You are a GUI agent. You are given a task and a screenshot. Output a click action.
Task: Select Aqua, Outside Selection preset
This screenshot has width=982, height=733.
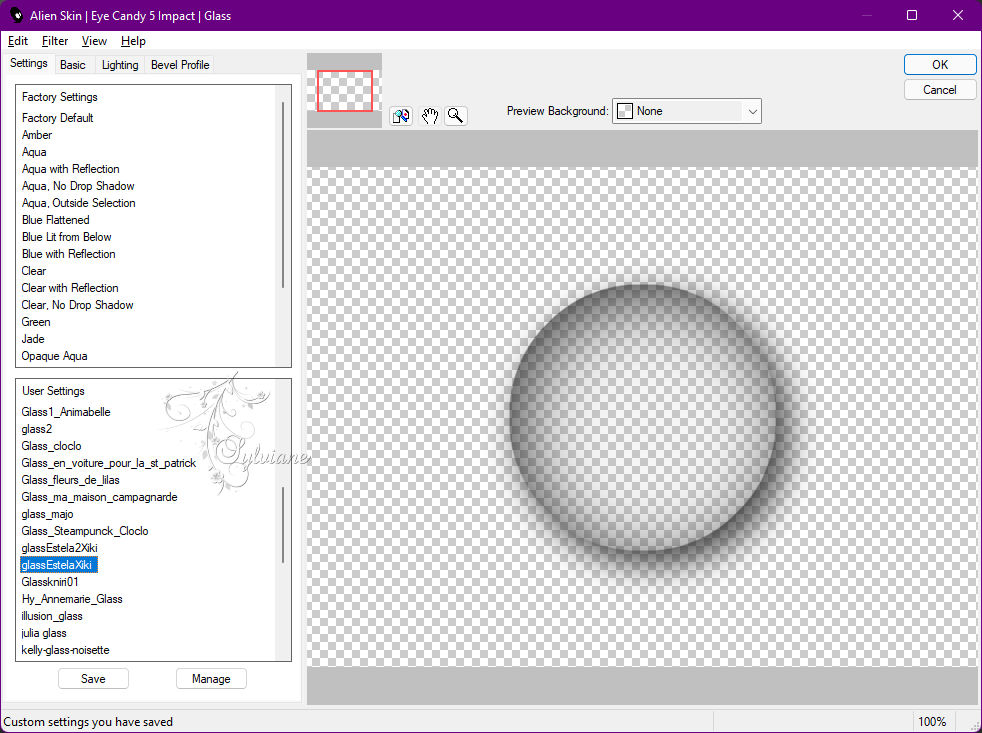79,203
